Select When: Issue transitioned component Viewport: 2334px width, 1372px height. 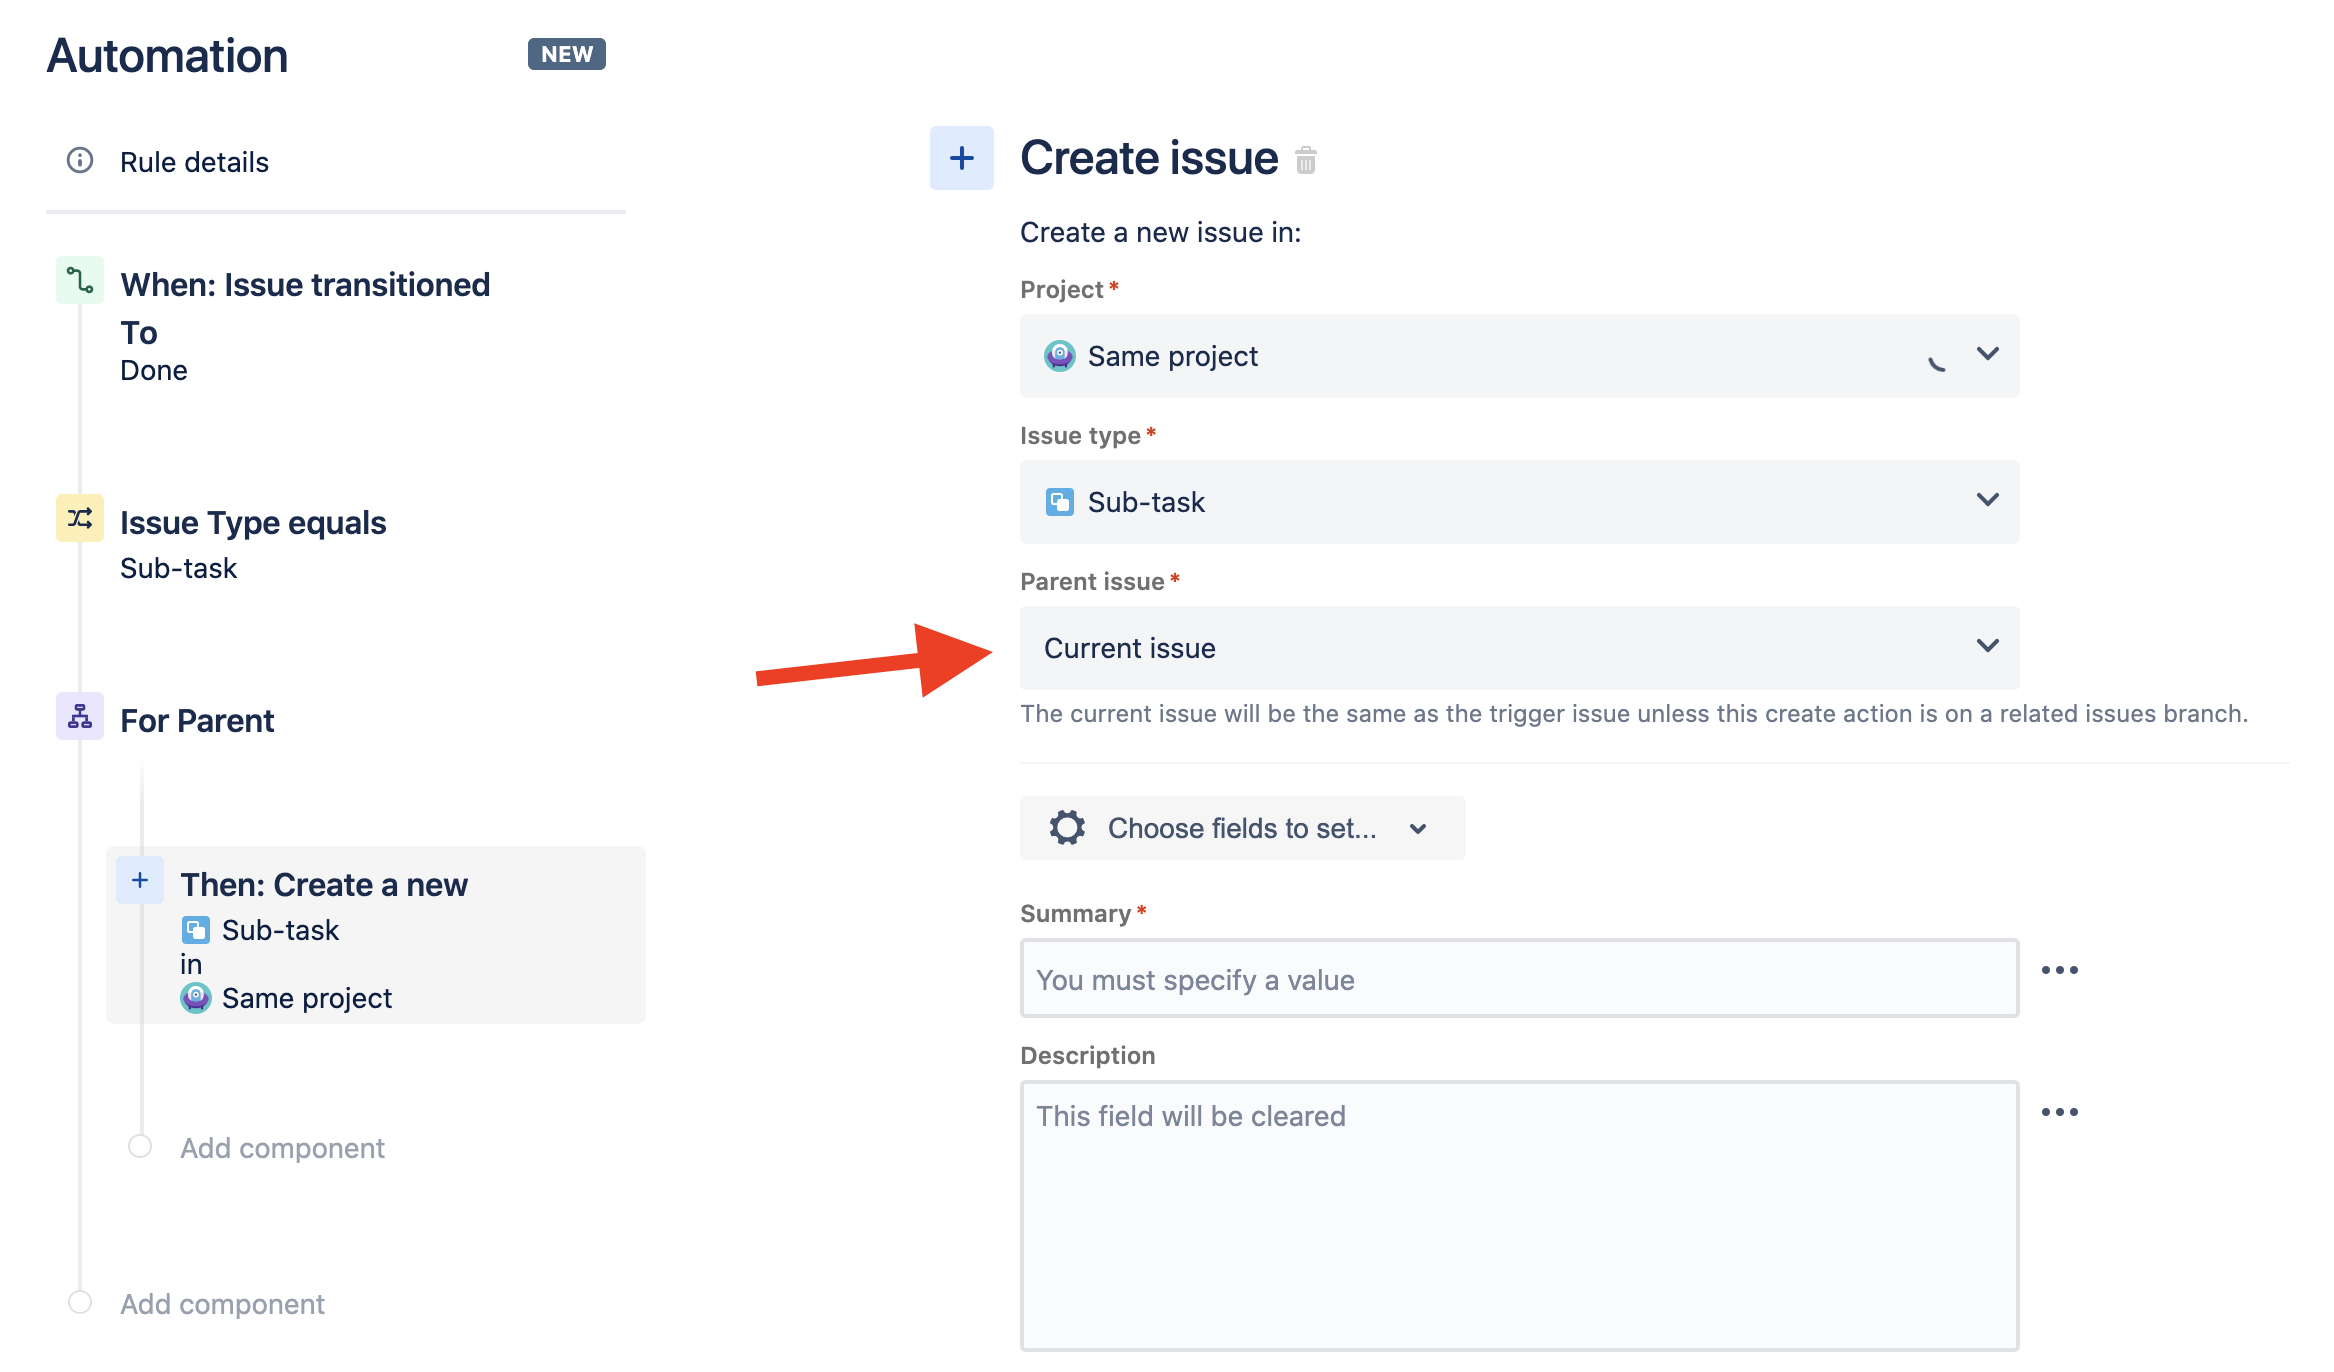(x=305, y=285)
